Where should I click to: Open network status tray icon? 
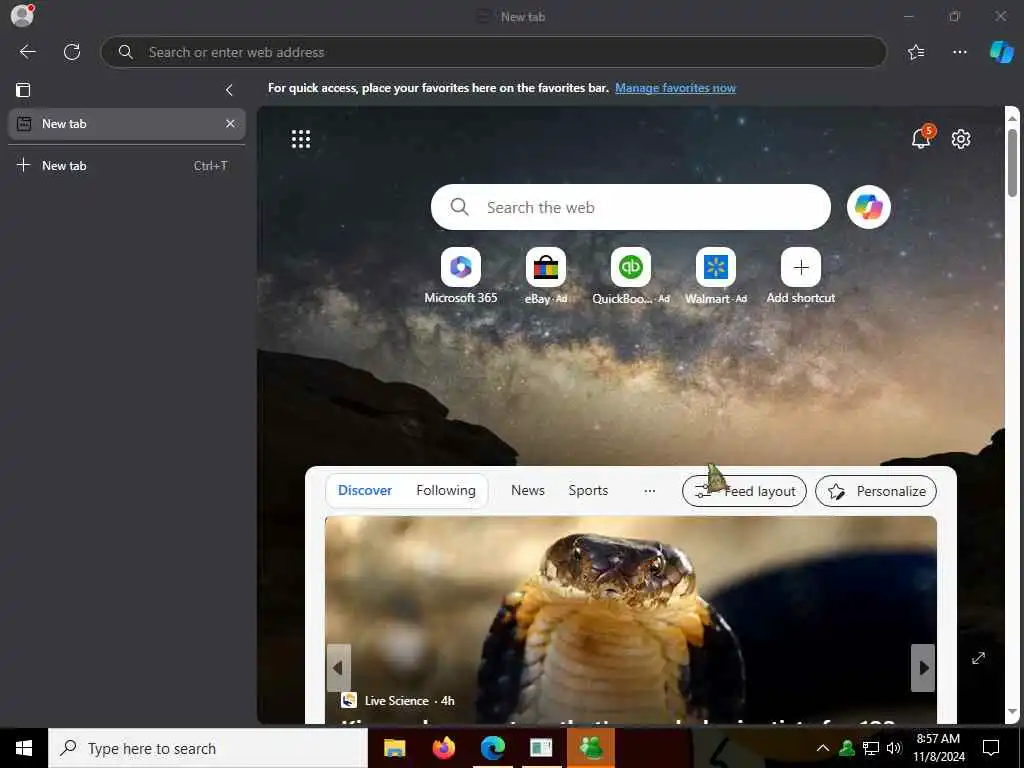point(871,748)
